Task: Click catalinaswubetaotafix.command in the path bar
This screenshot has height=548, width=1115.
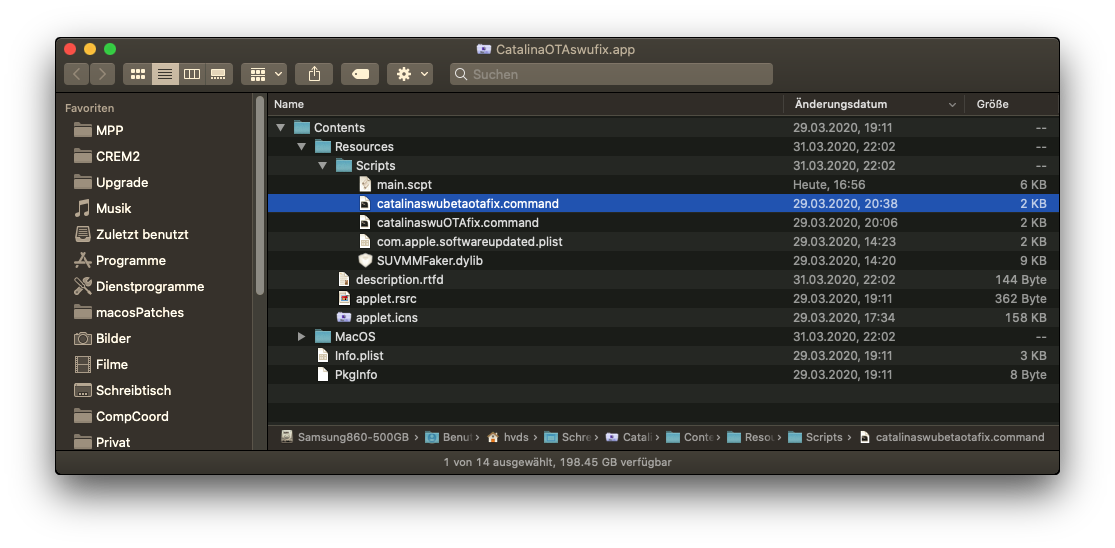Action: tap(952, 437)
